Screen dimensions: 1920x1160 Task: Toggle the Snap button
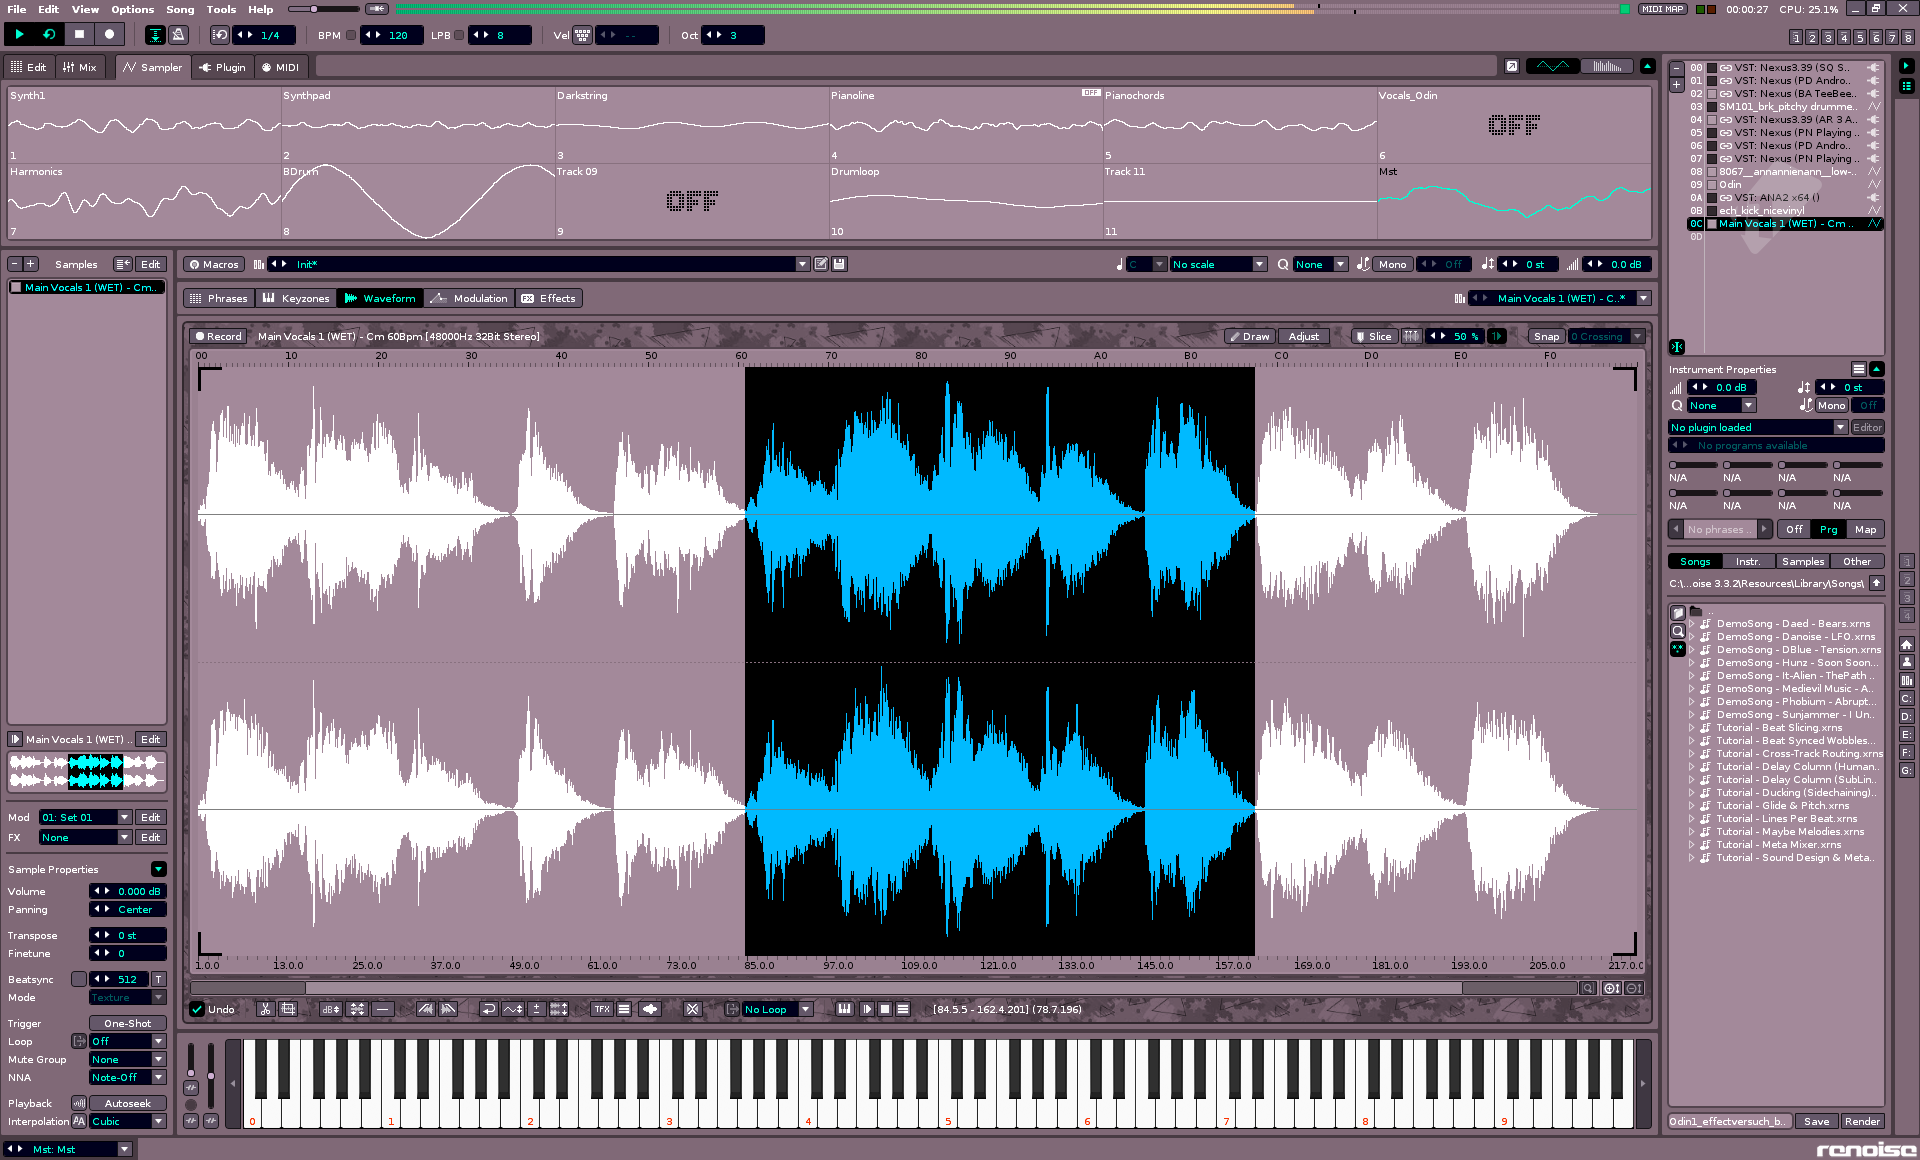click(1546, 336)
